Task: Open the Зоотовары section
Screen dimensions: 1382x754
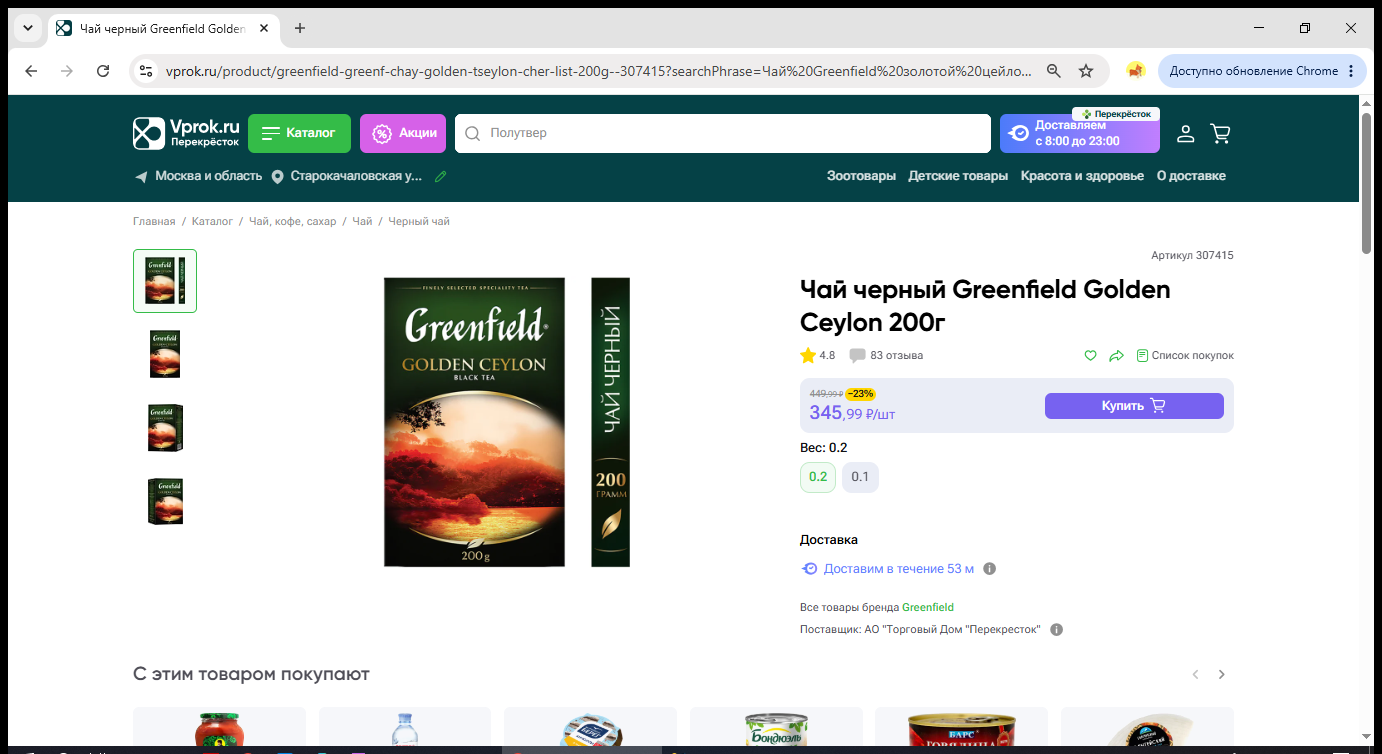Action: point(861,176)
